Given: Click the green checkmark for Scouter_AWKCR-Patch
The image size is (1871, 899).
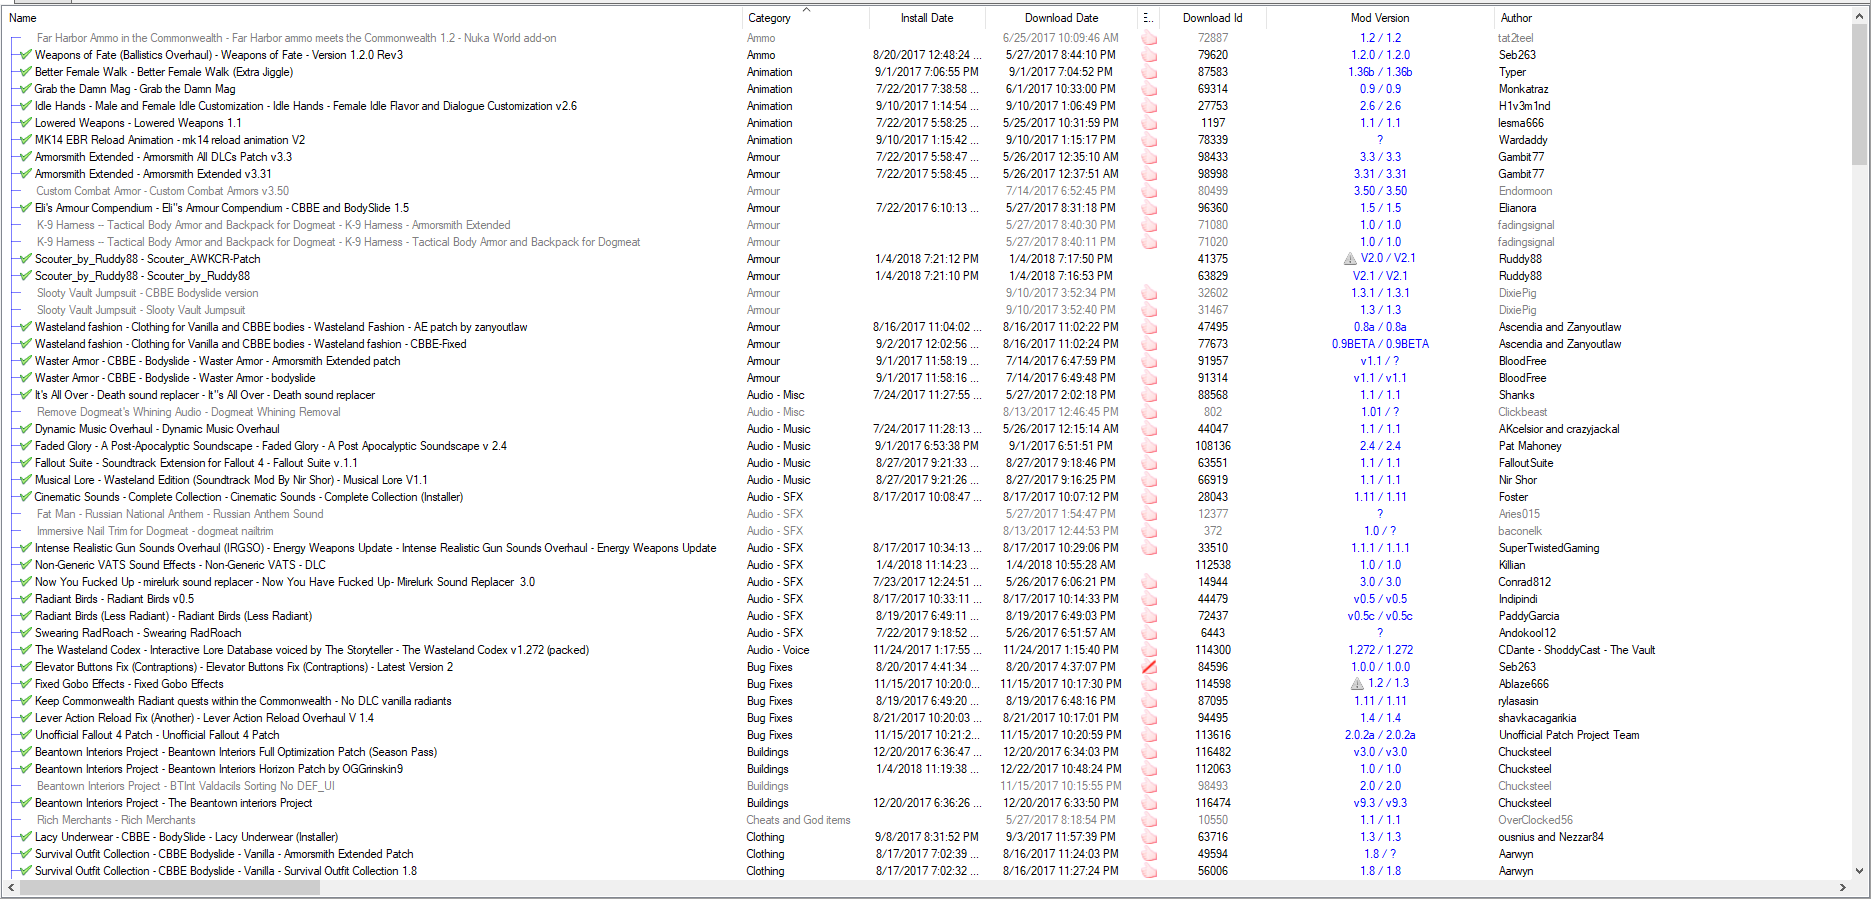Looking at the screenshot, I should (x=25, y=259).
